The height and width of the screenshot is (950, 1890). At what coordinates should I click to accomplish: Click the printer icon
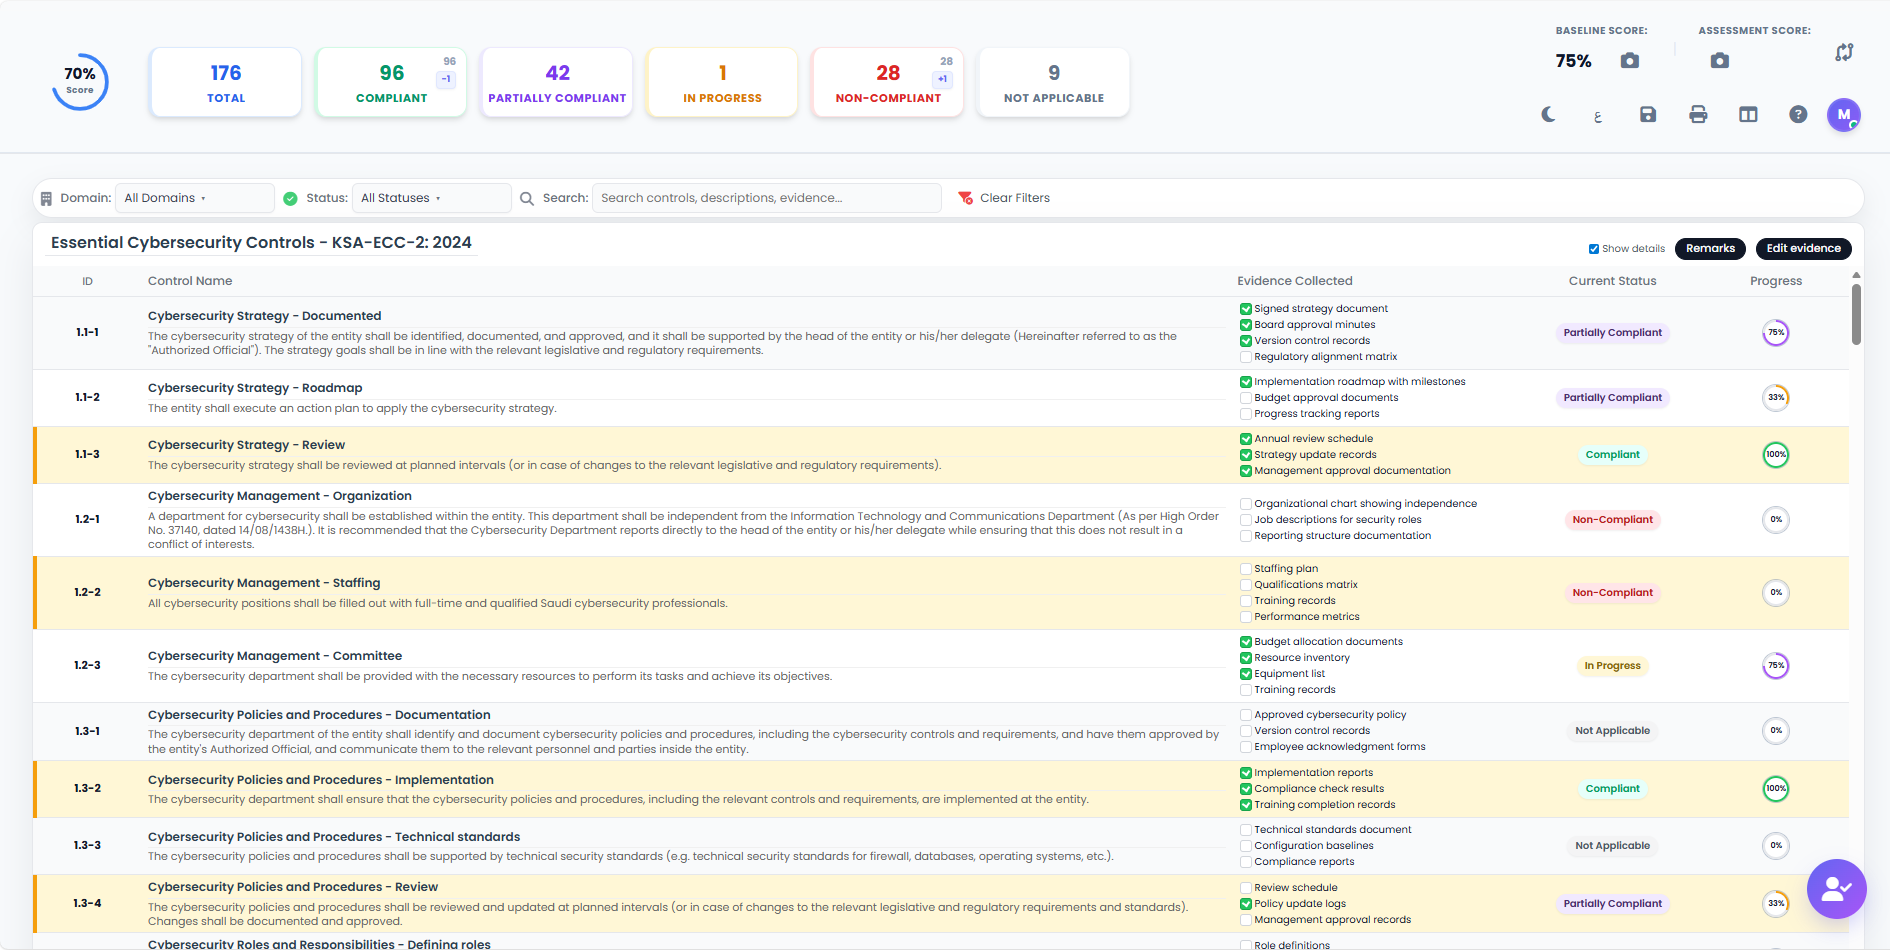1698,115
